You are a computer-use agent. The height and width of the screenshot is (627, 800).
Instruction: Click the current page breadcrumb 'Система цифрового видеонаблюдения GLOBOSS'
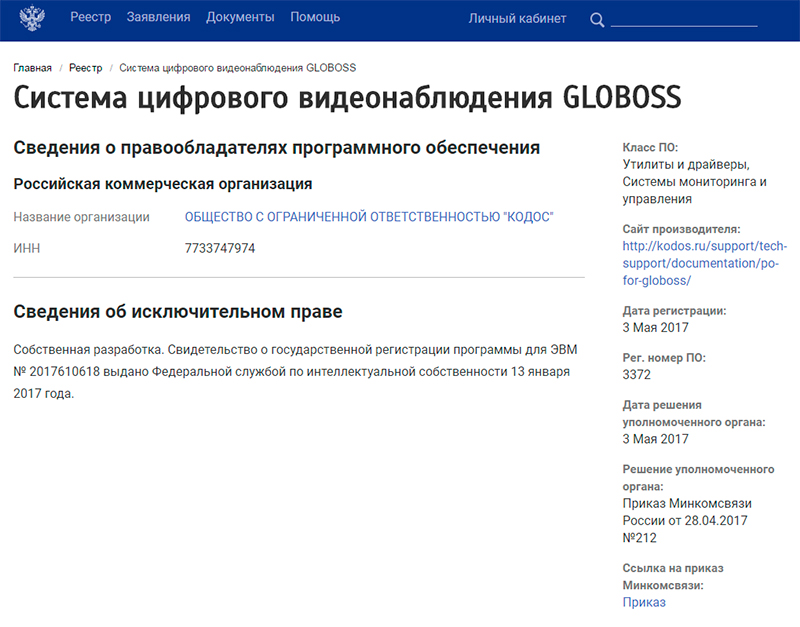point(237,68)
